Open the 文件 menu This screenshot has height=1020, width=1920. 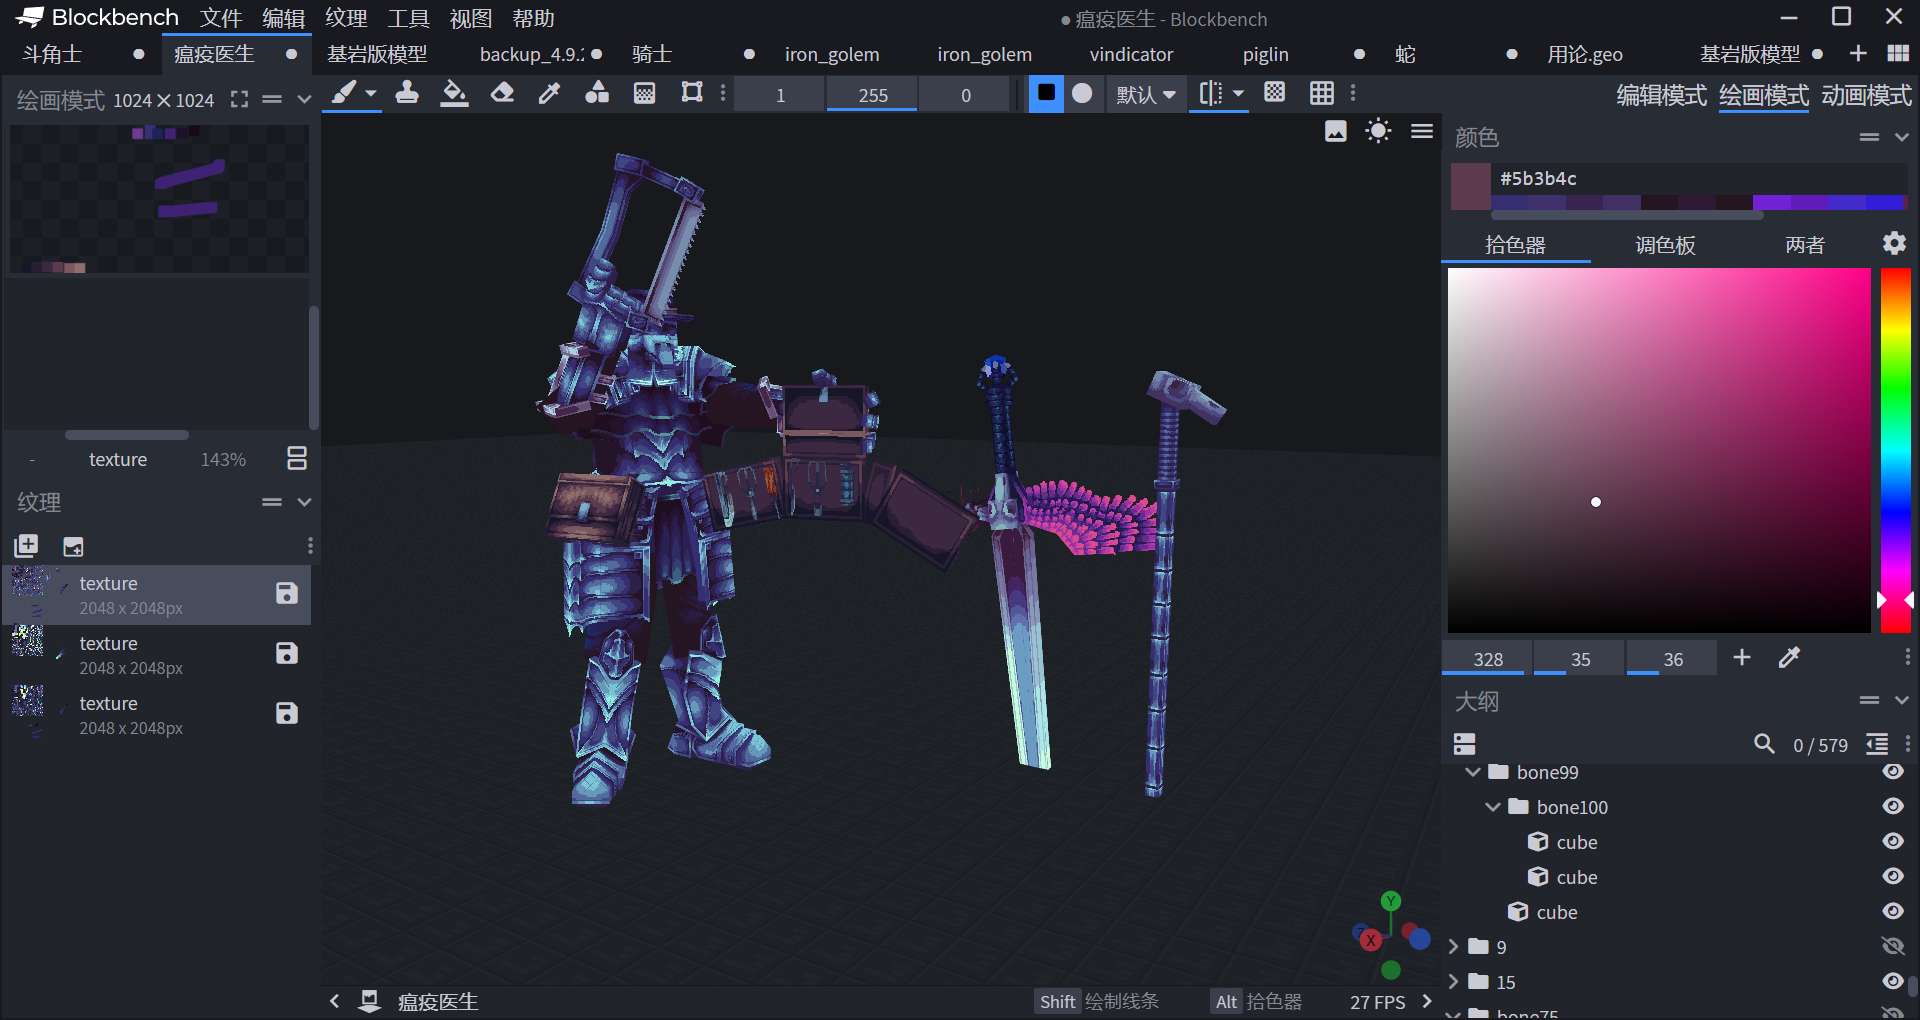click(x=221, y=18)
